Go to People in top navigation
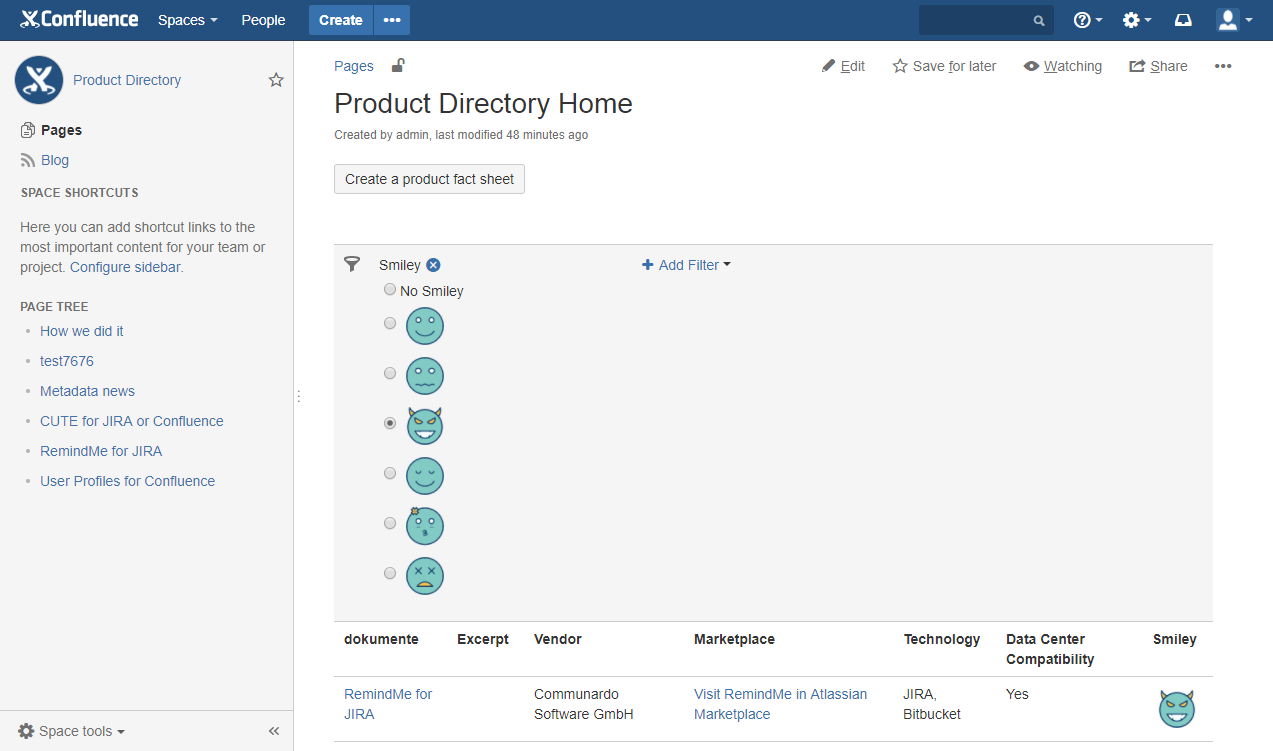Screen dimensions: 1273x751 (263, 20)
